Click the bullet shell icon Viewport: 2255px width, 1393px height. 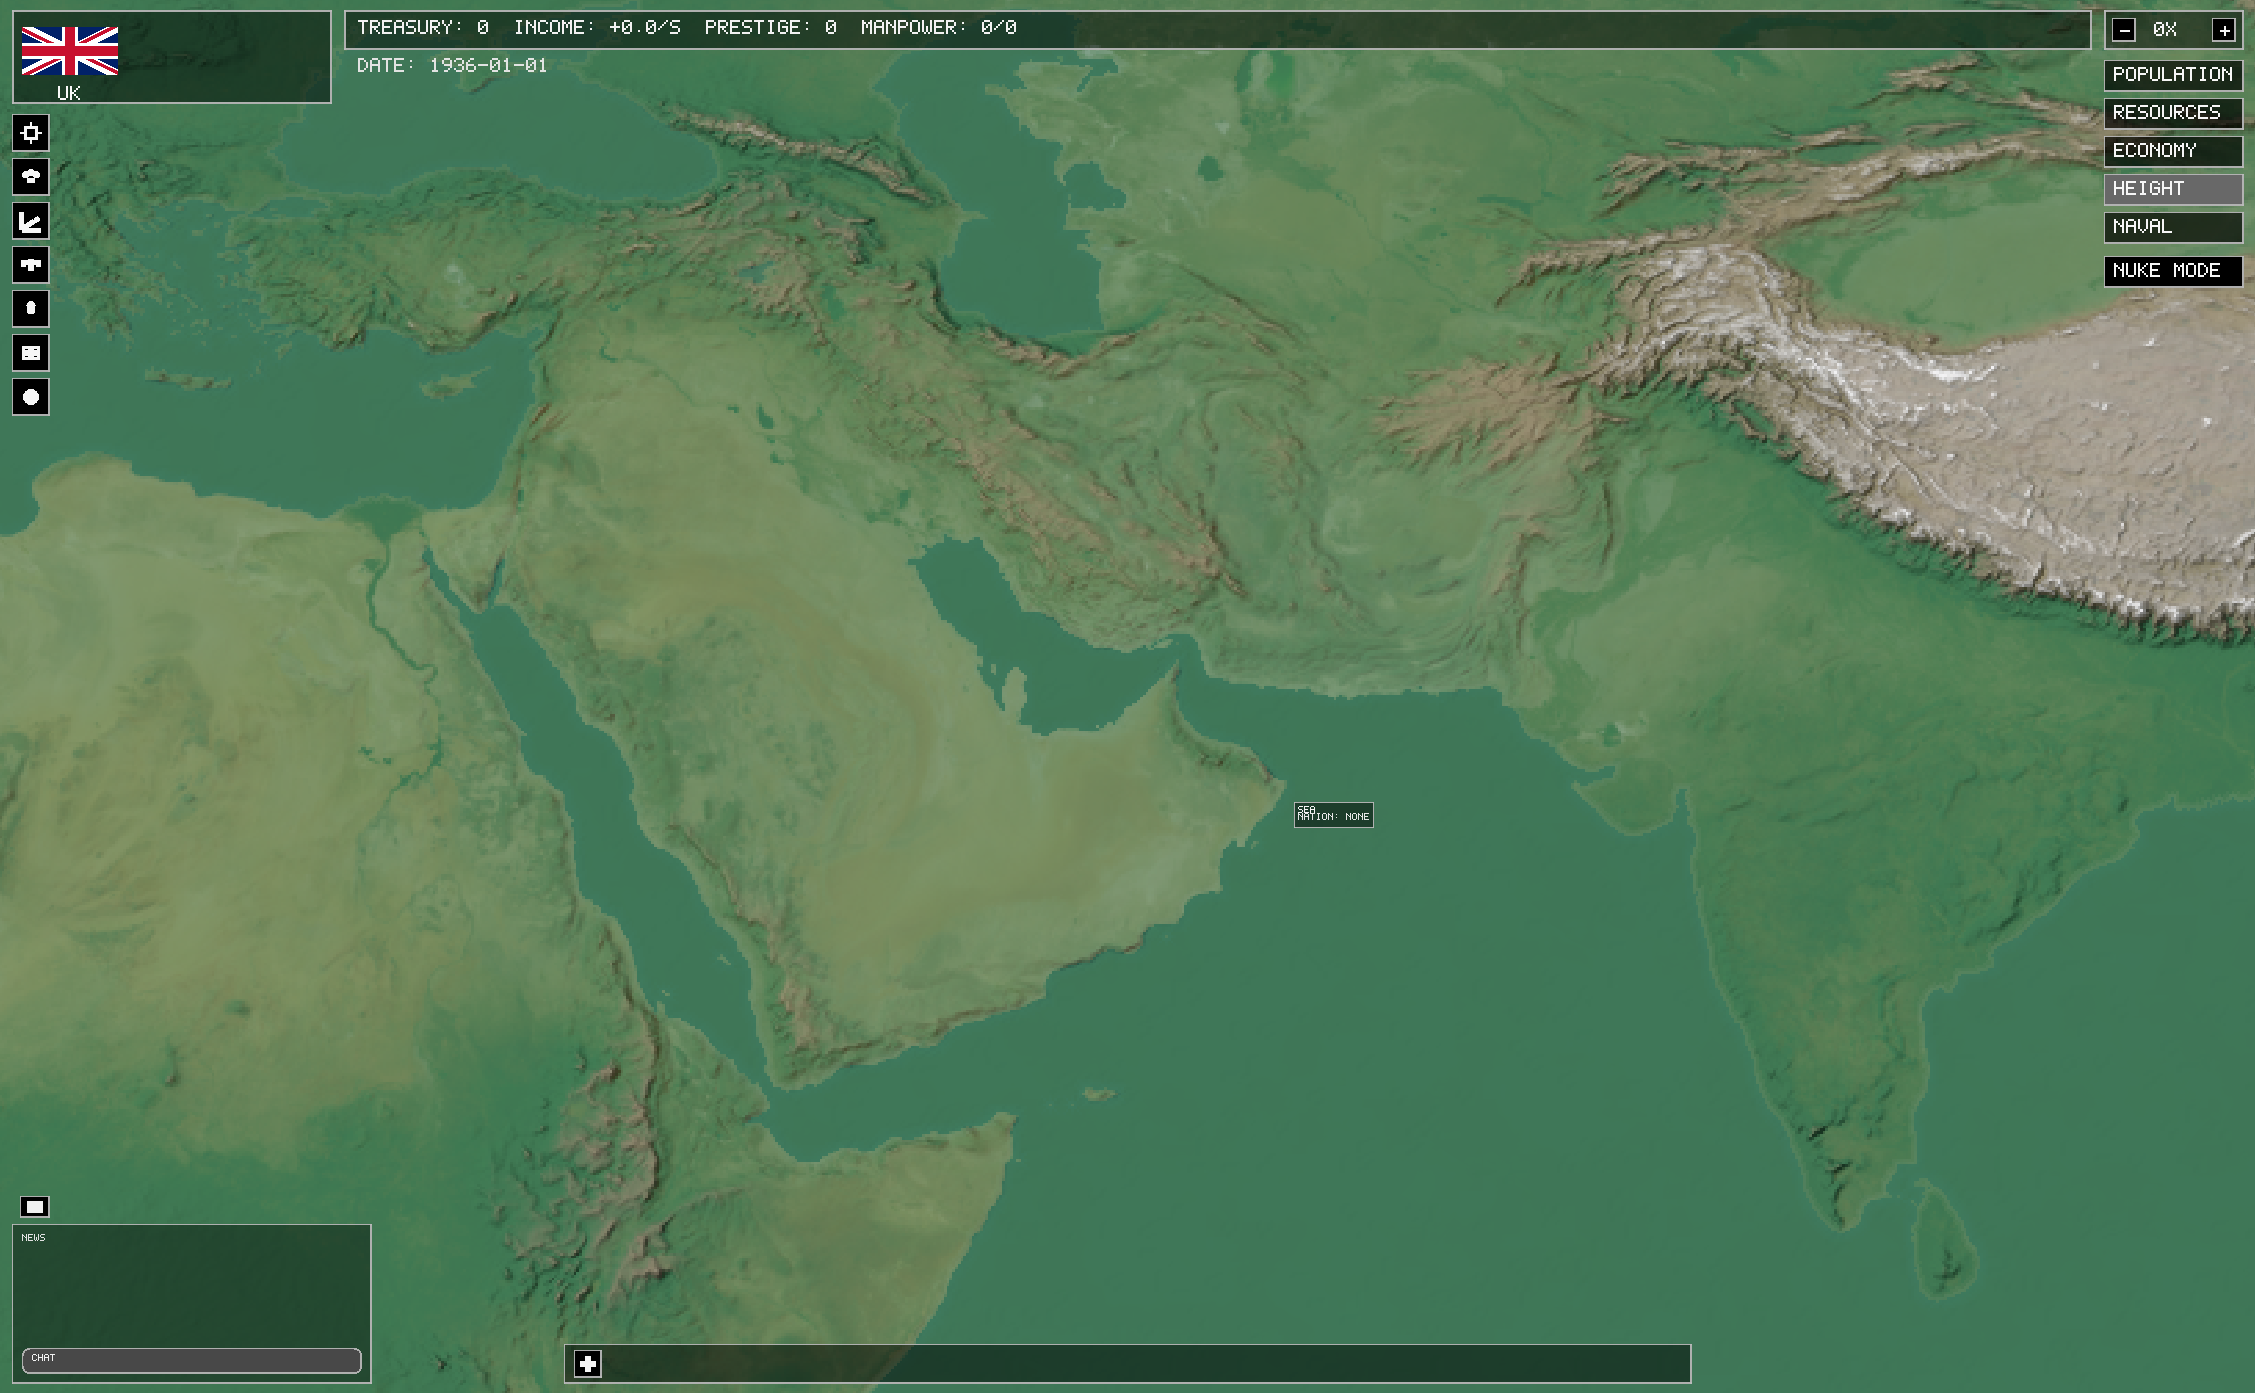31,309
